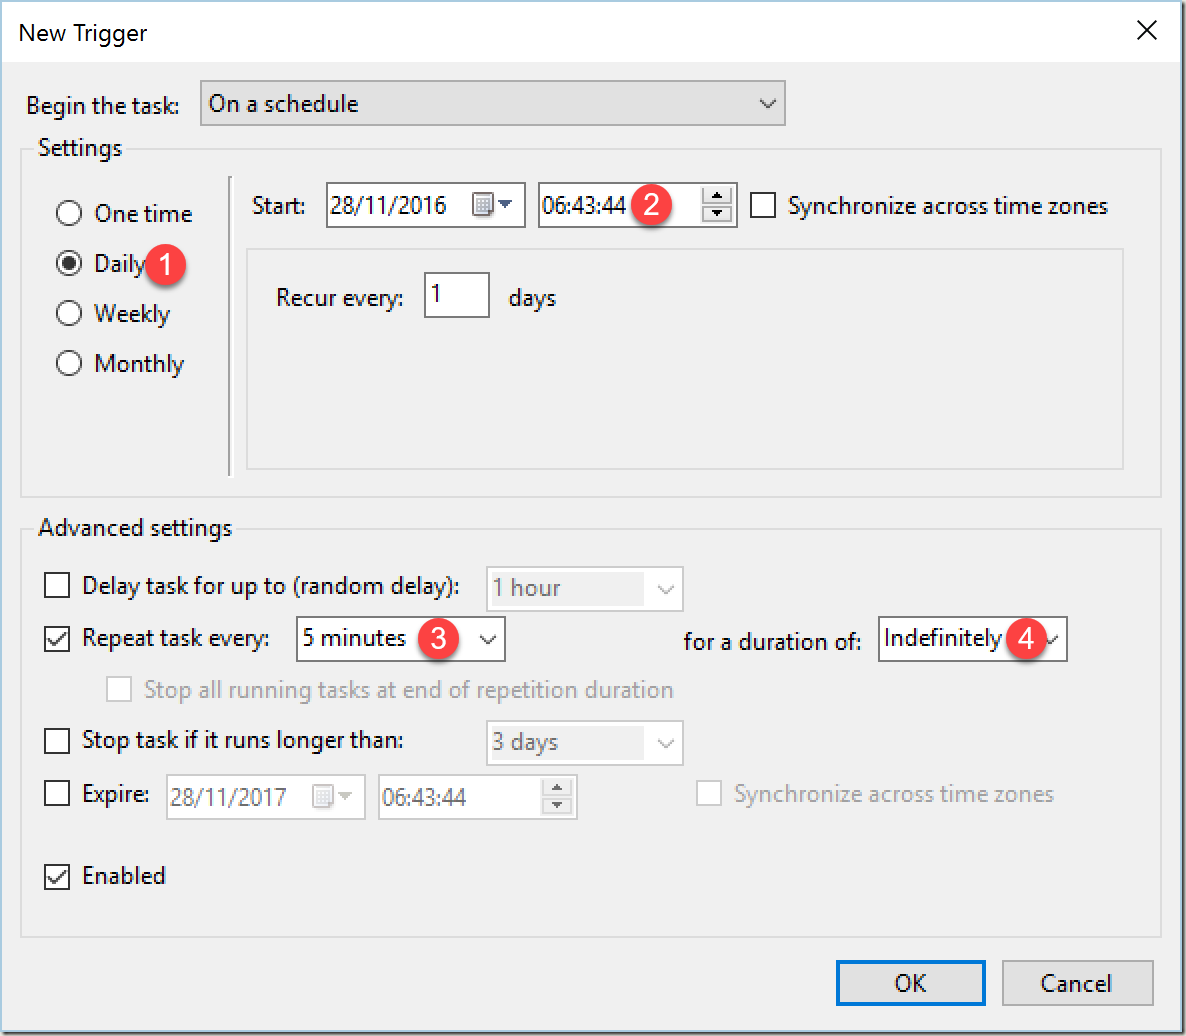
Task: Increase Expire time with up spinner arrow
Action: [557, 788]
